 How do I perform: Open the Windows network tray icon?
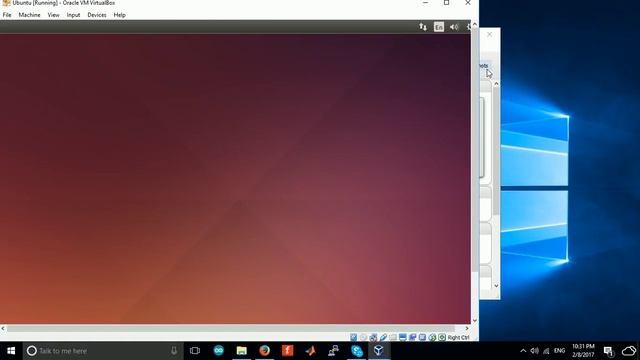546,351
